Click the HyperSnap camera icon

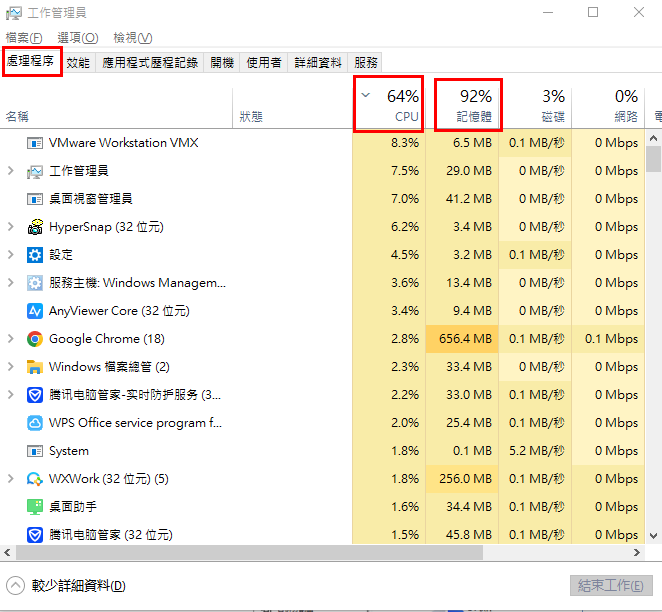[35, 227]
